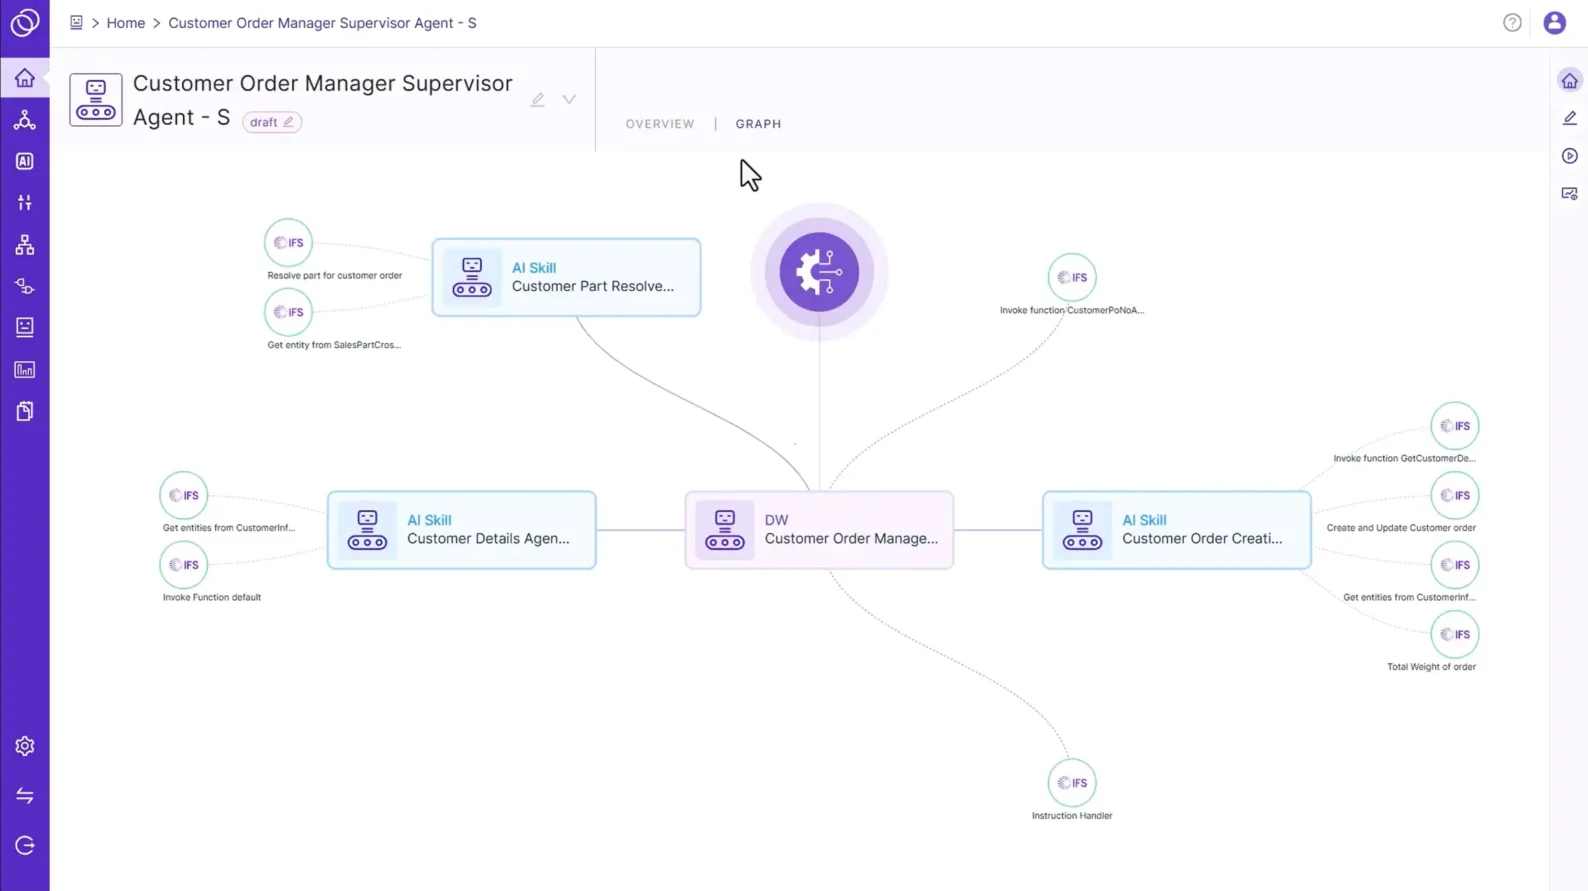Expand the chevron next to agent title

[x=569, y=100]
